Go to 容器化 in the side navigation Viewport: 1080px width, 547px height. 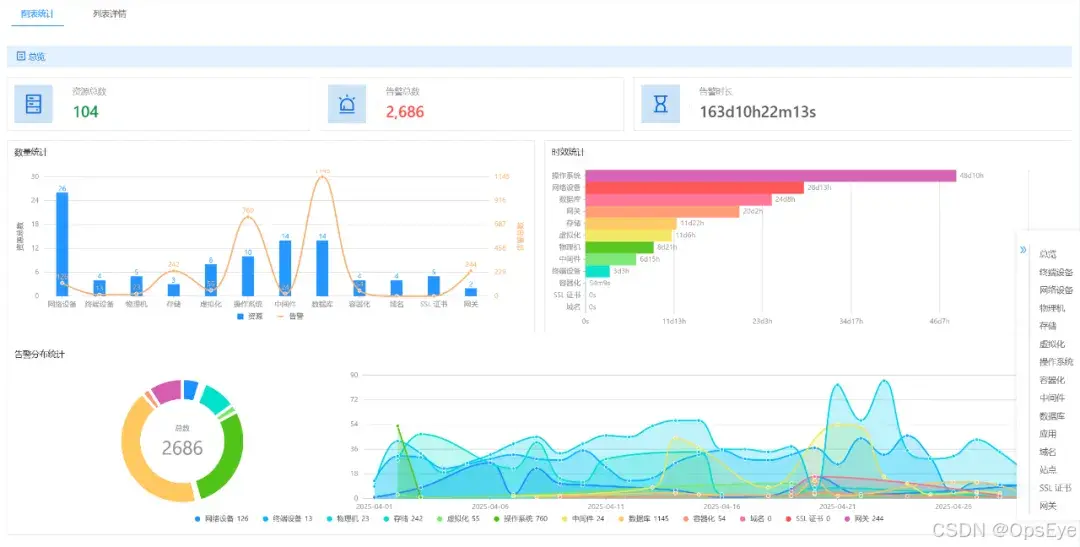[x=1051, y=380]
